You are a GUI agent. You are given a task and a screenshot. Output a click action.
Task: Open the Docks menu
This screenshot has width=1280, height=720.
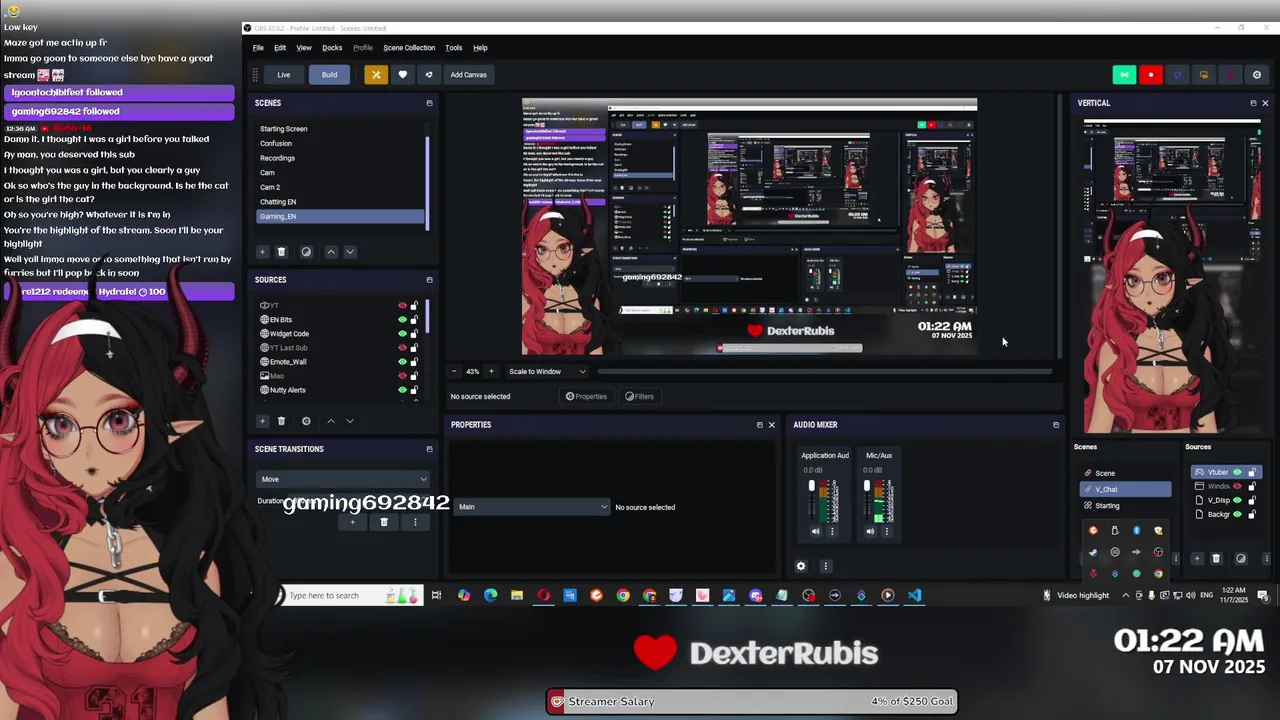[332, 48]
